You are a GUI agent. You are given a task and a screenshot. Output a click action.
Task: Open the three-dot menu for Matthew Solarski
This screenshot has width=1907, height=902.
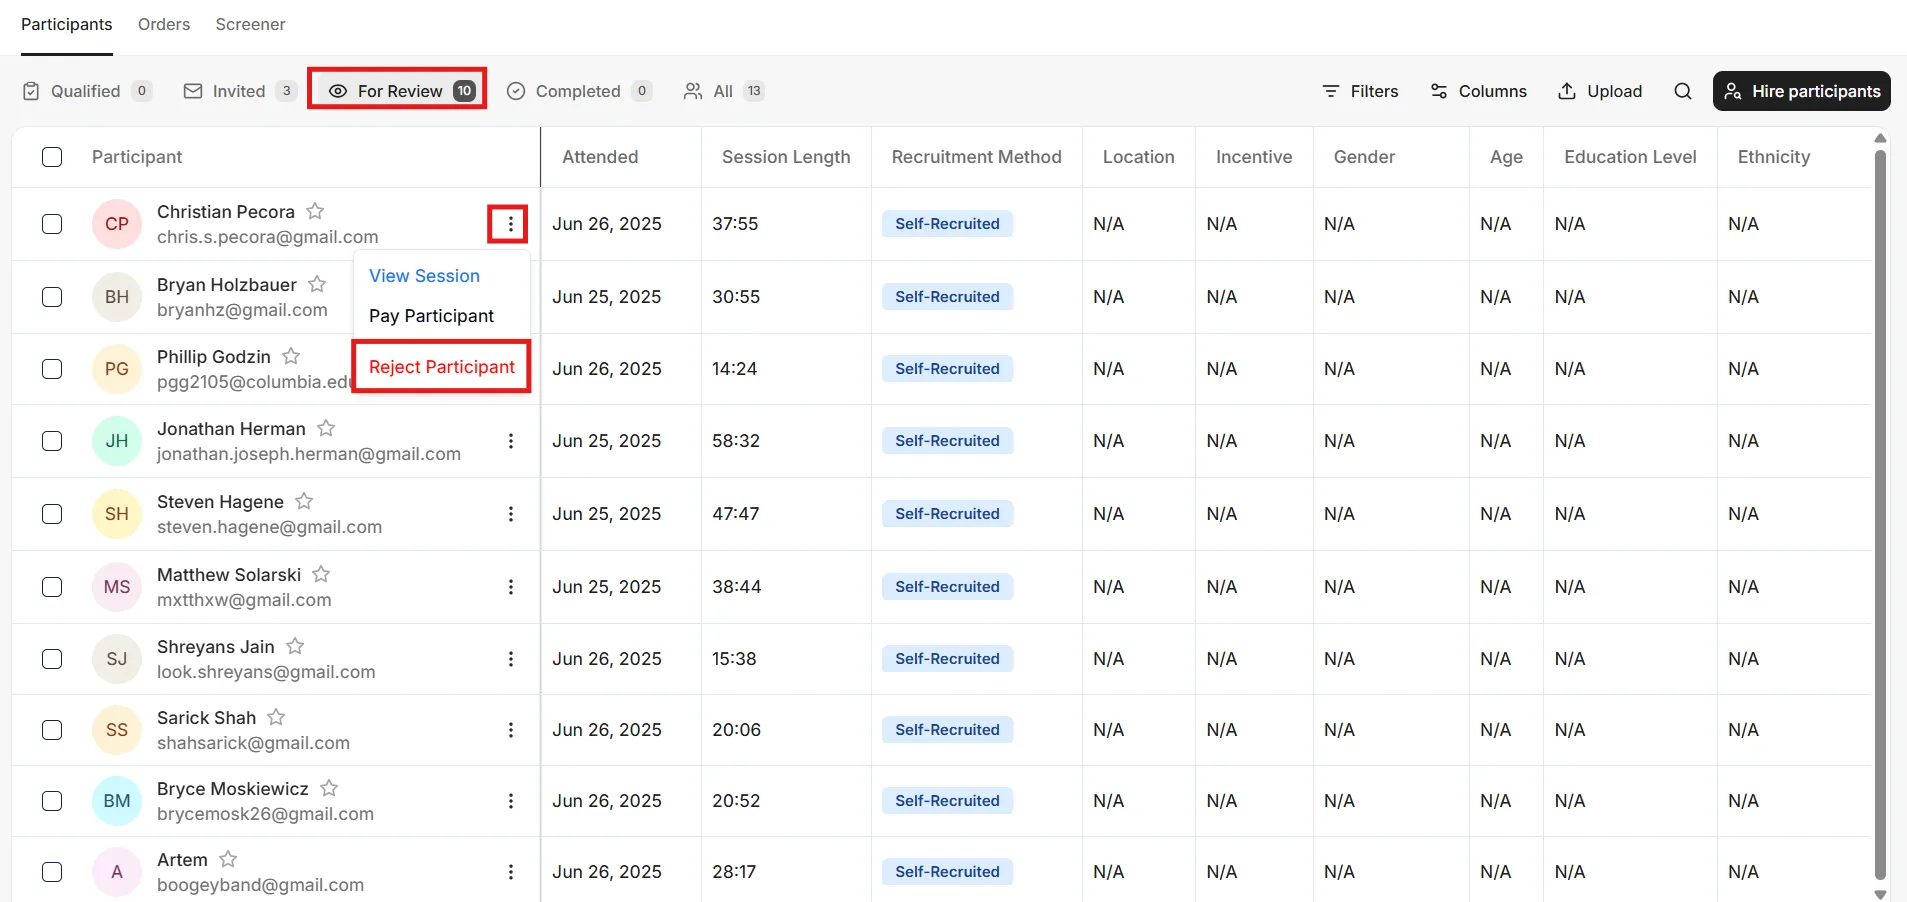click(x=511, y=587)
